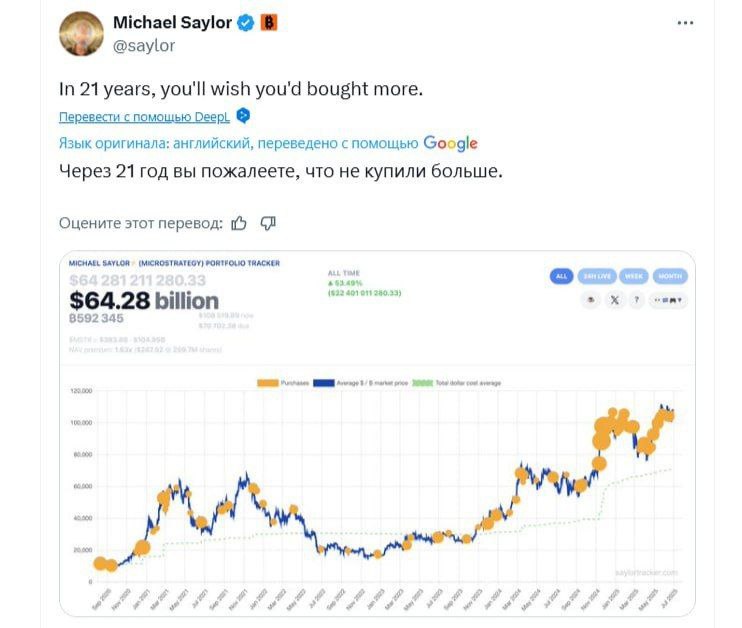Viewport: 742px width, 628px height.
Task: Rate translation with thumbs down
Action: (268, 223)
